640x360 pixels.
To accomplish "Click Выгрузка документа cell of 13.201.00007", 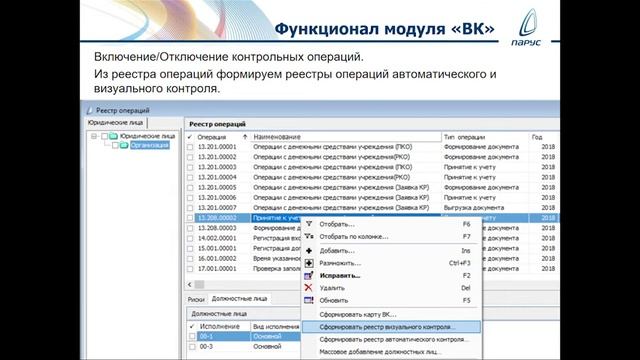I will 485,208.
